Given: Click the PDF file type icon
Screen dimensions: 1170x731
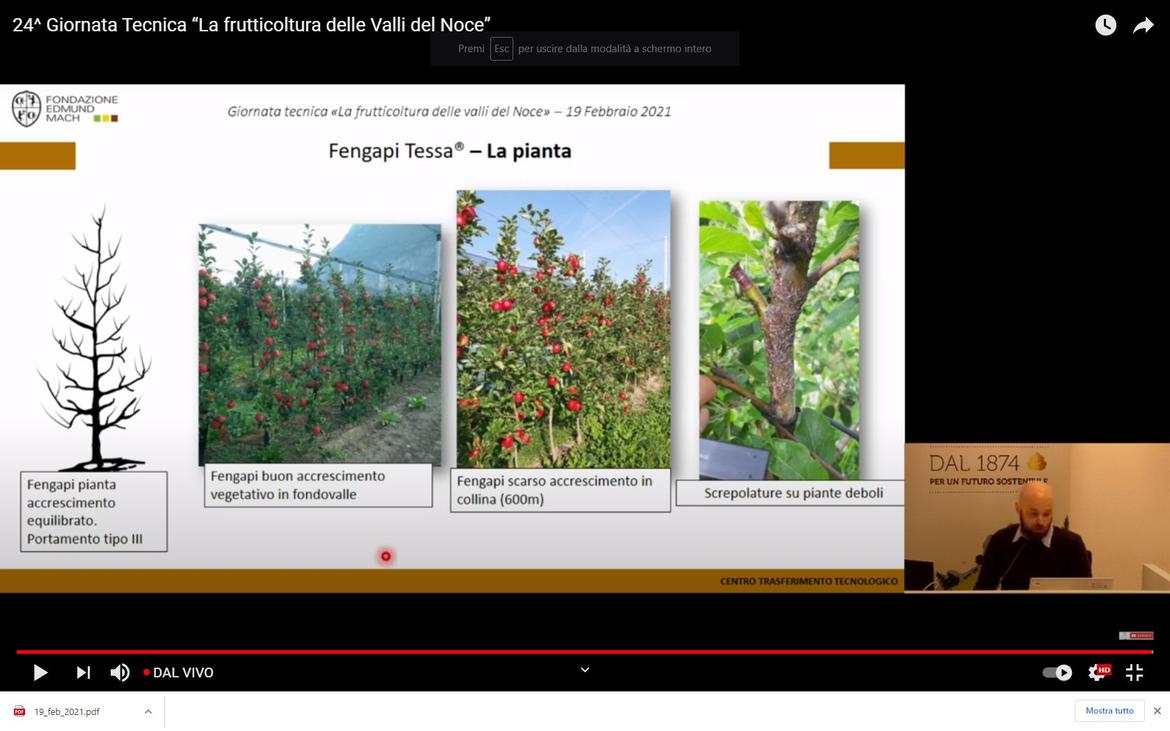Looking at the screenshot, I should point(19,712).
